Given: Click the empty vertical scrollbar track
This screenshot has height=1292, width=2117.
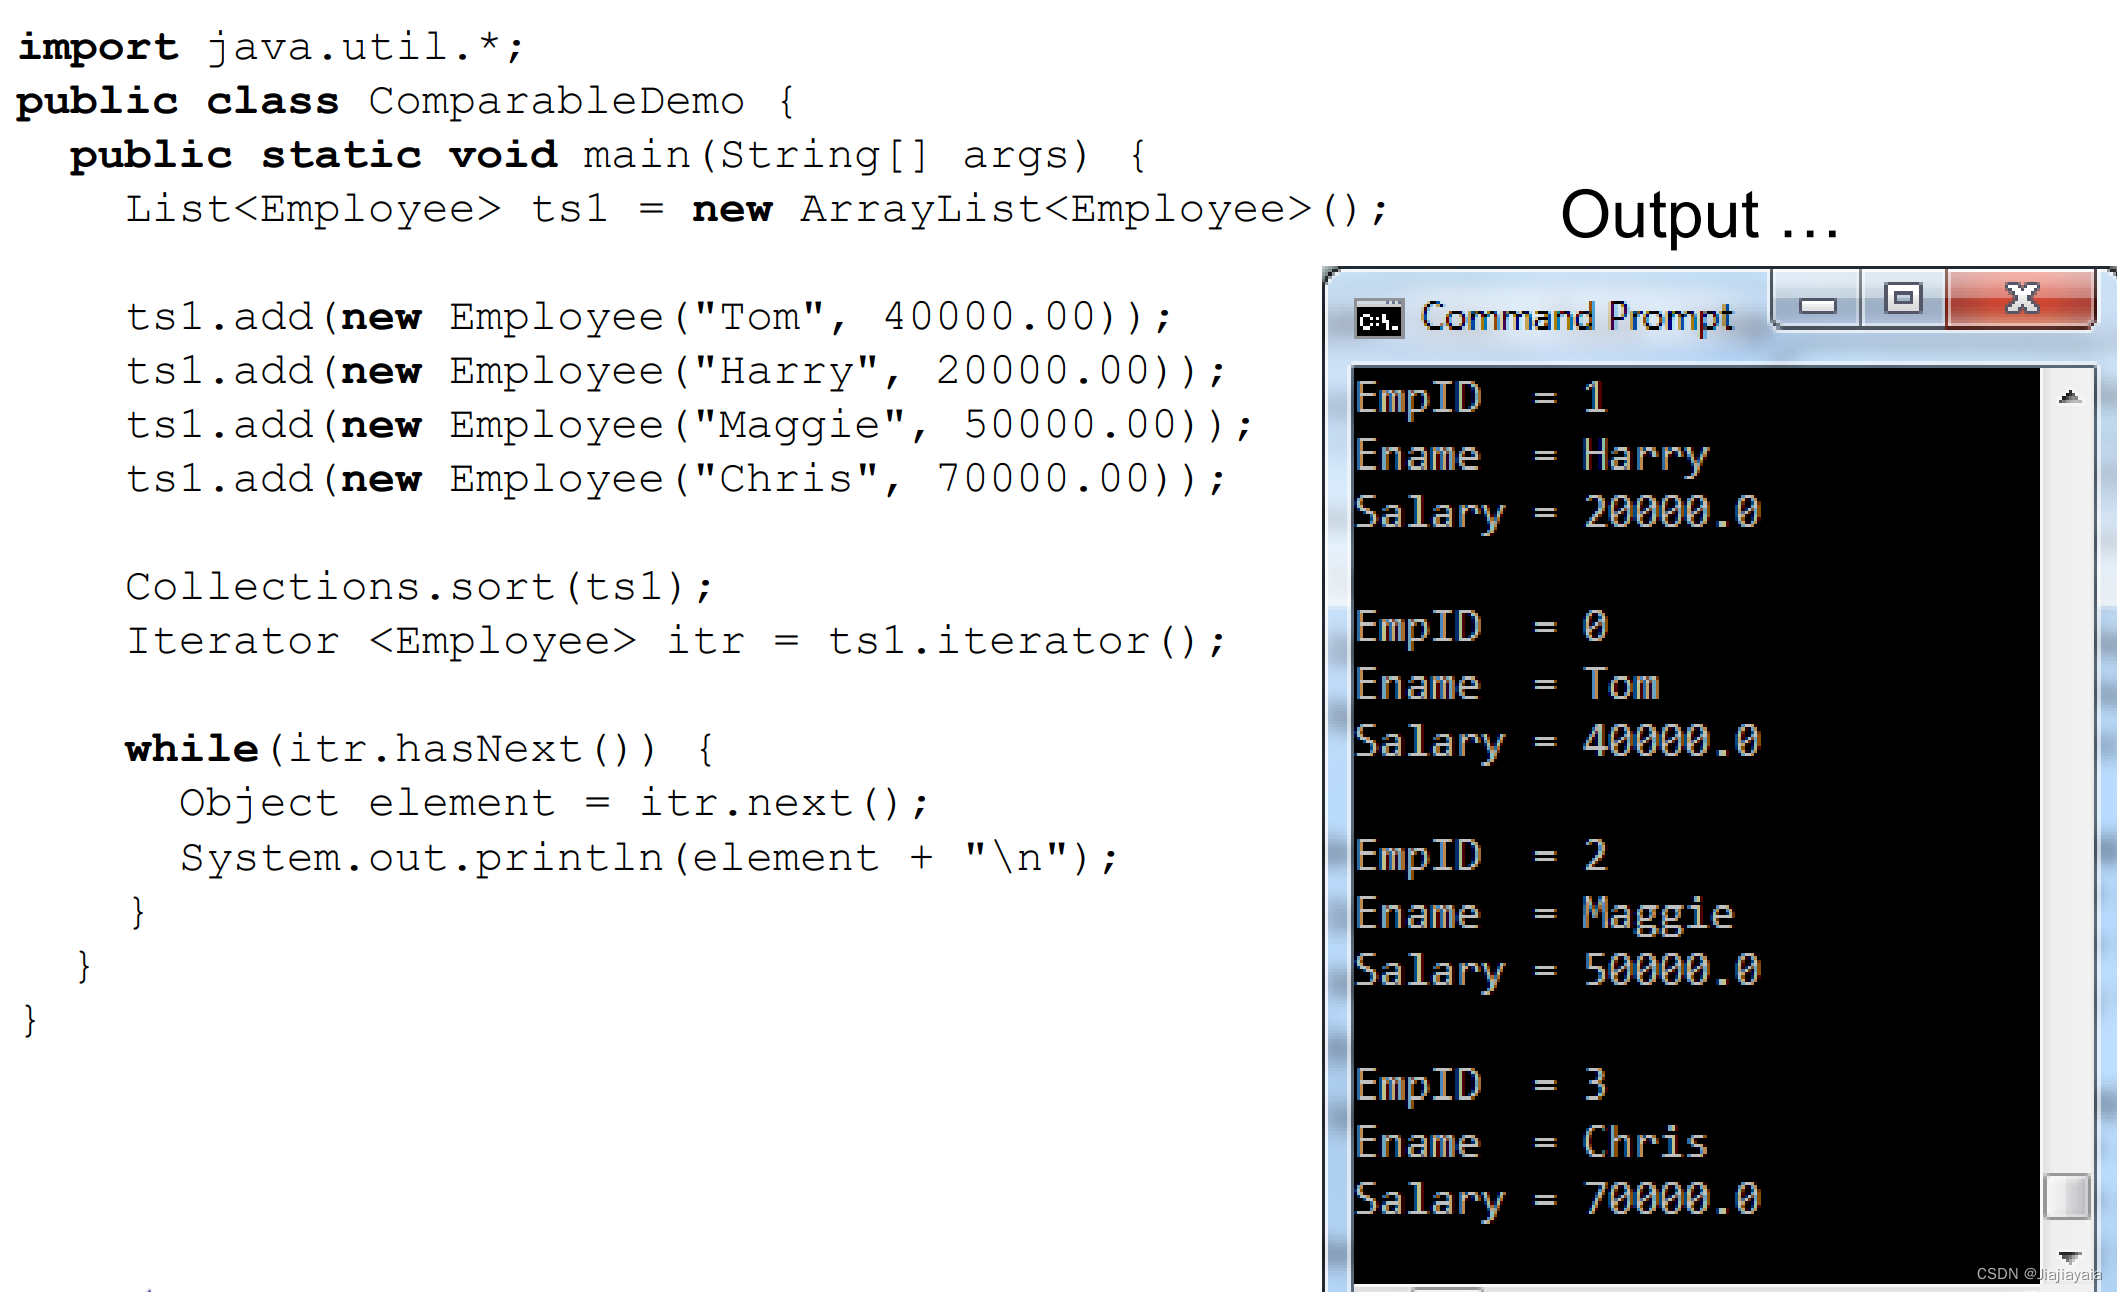Looking at the screenshot, I should pyautogui.click(x=2067, y=780).
